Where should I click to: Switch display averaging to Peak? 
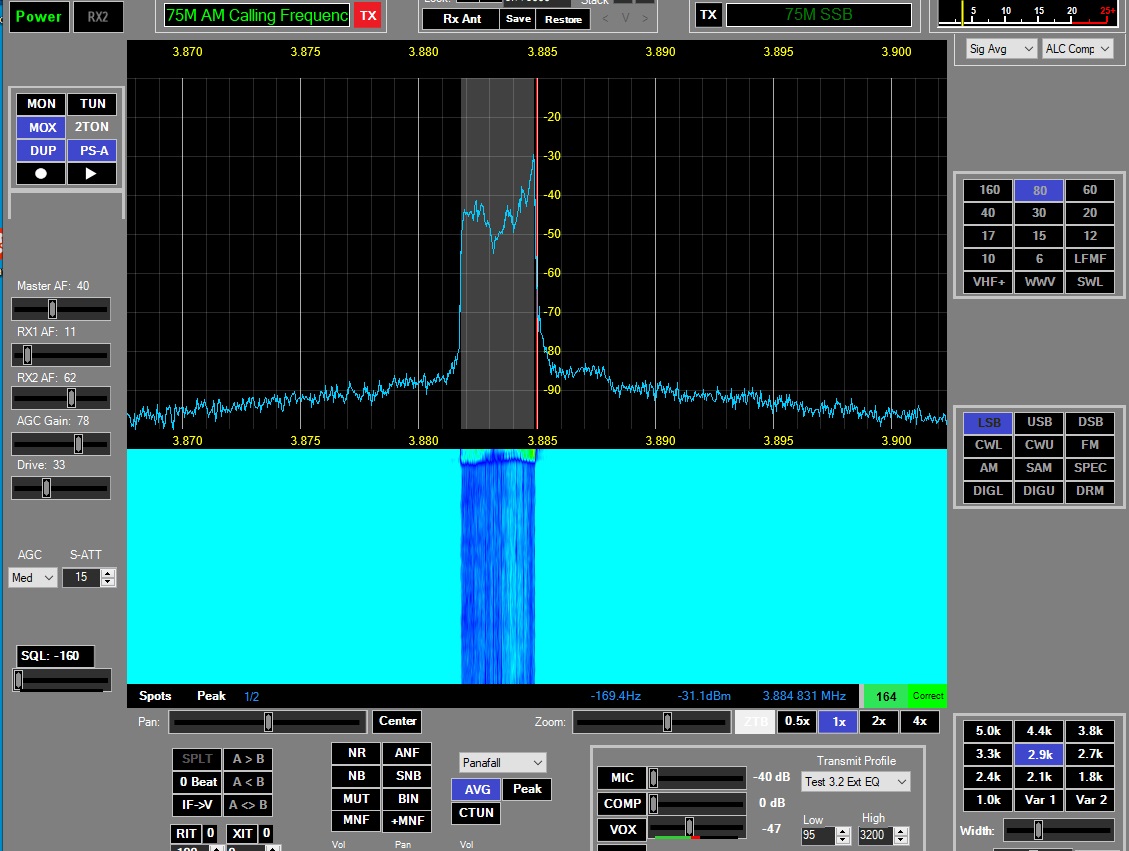tap(527, 789)
